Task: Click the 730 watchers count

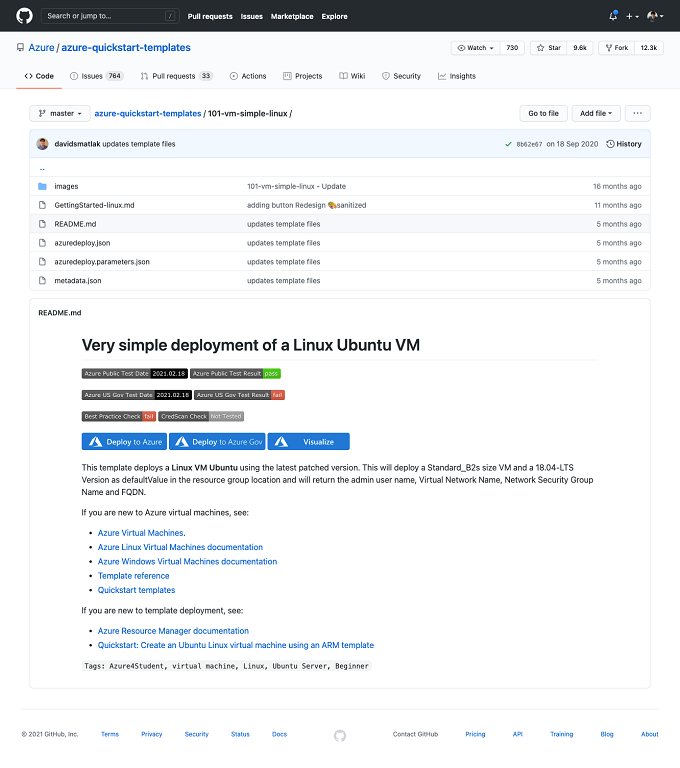Action: (512, 48)
